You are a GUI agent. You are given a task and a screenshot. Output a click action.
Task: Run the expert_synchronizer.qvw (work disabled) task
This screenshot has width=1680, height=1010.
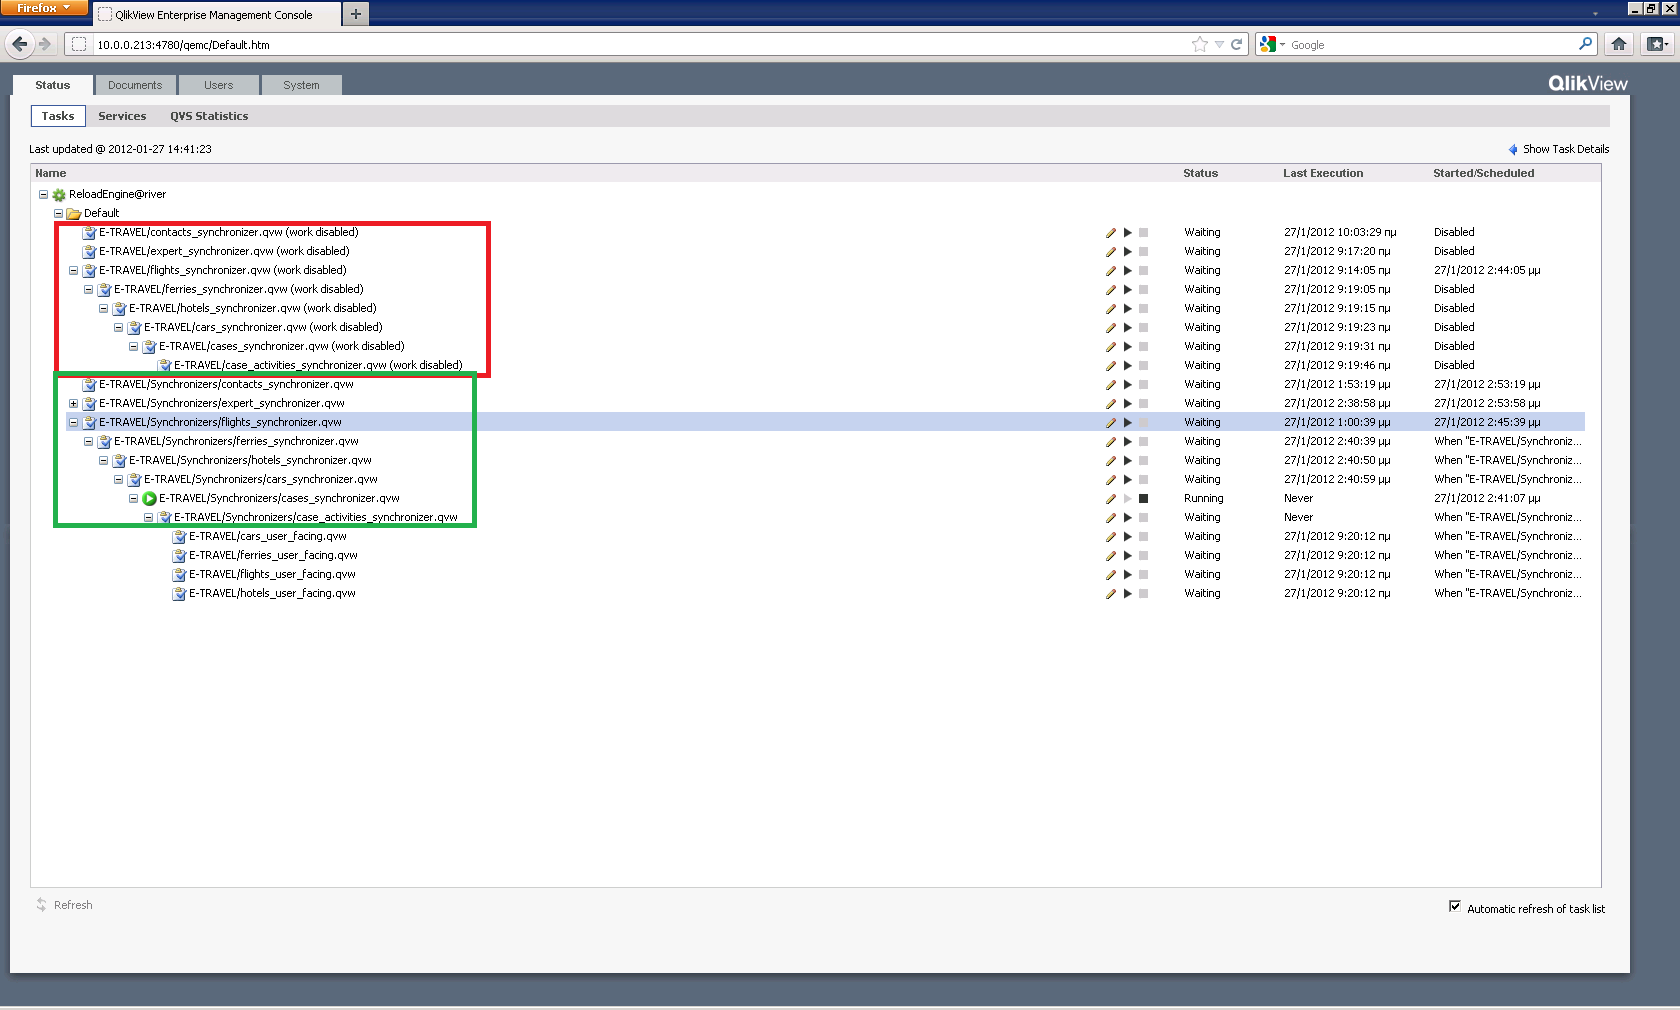point(1127,252)
